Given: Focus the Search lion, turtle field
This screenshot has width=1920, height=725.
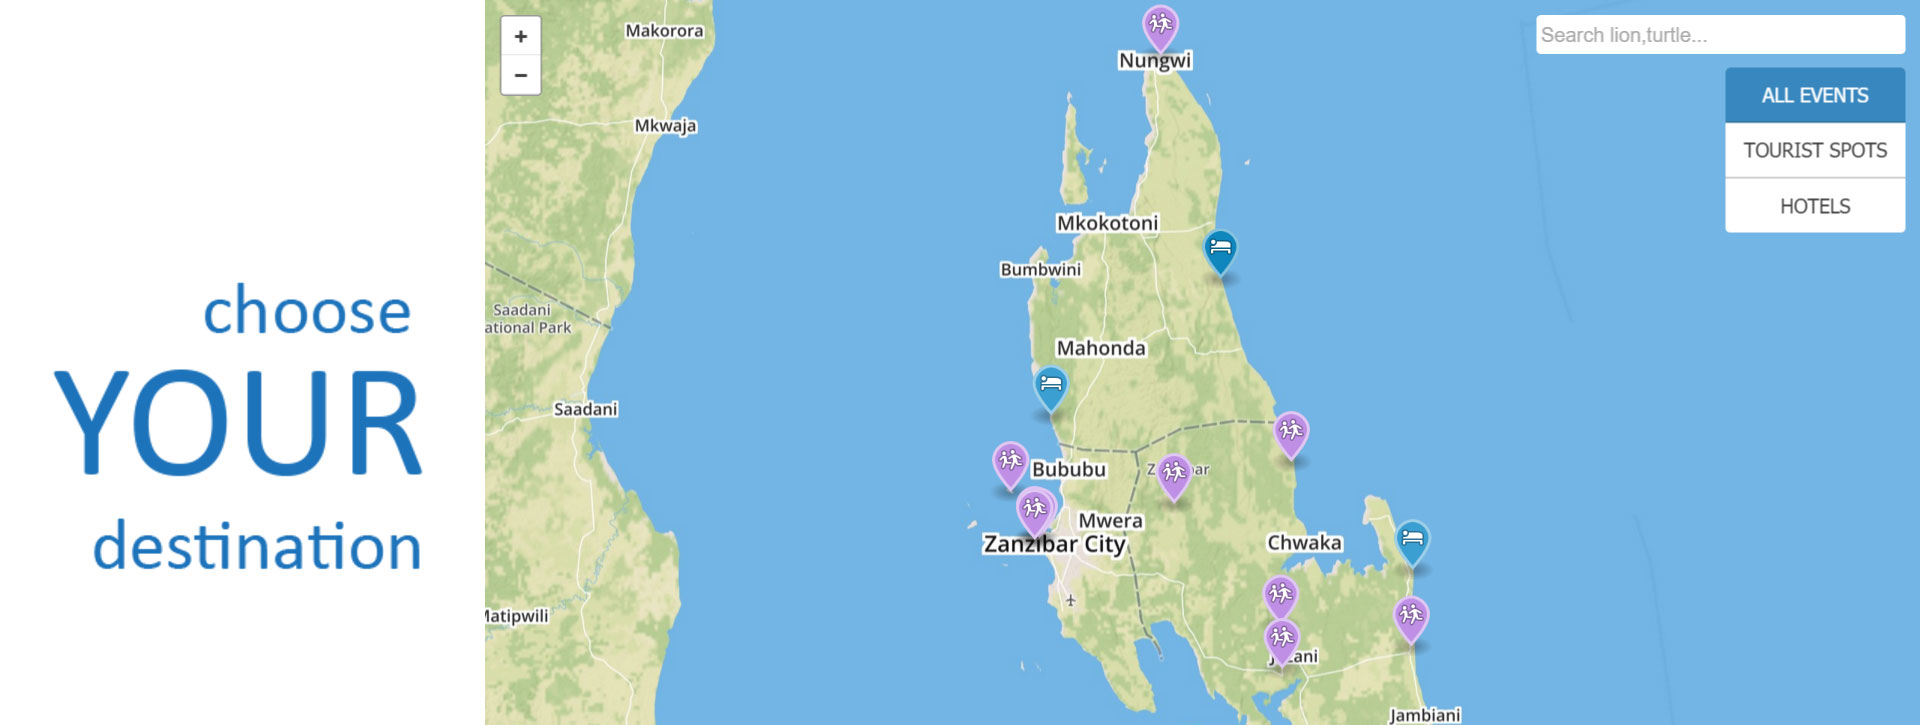Looking at the screenshot, I should point(1720,35).
